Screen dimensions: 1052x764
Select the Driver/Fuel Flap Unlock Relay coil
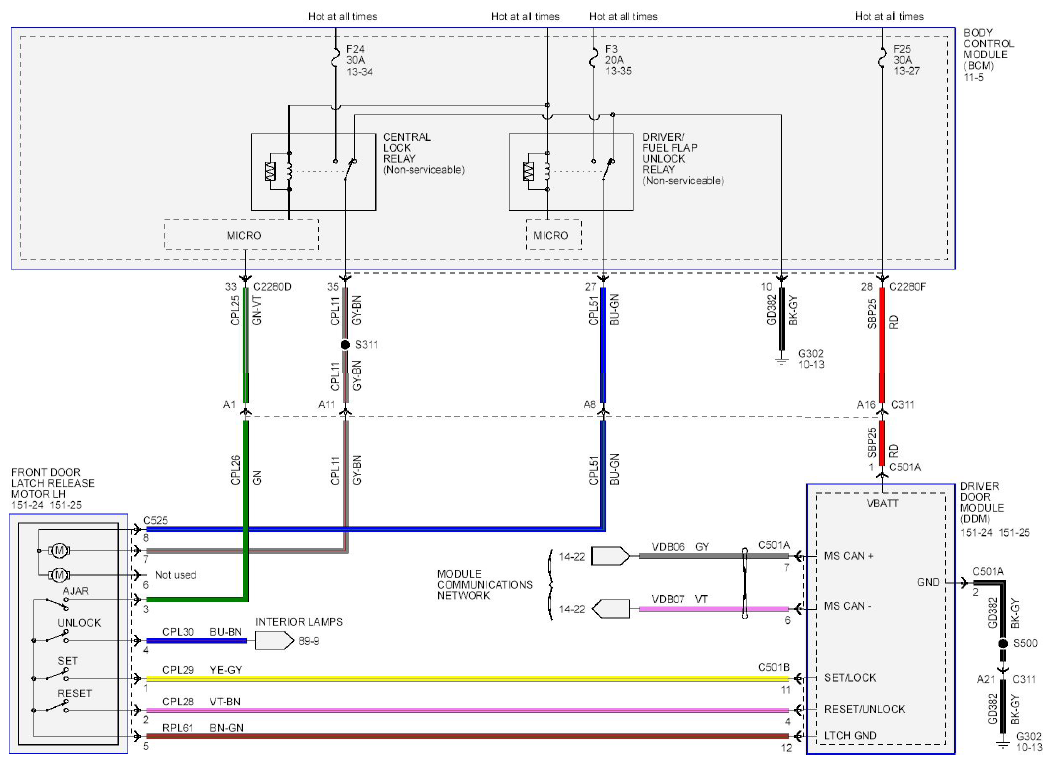tap(547, 171)
